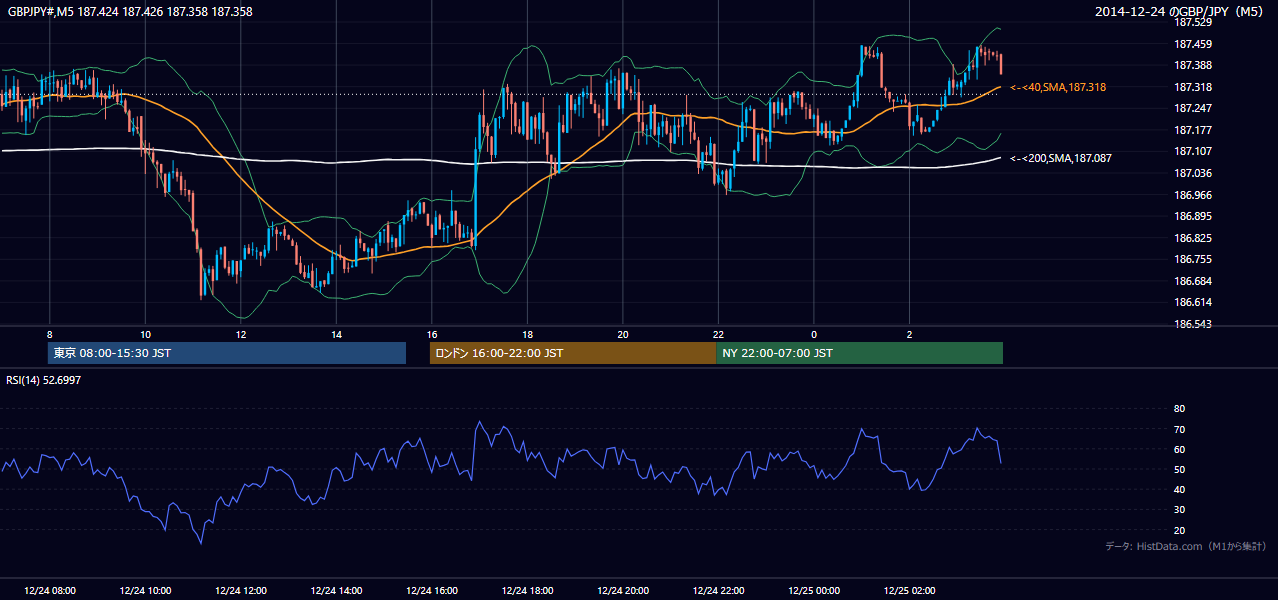Click the 186.755 price axis label

pyautogui.click(x=1192, y=259)
